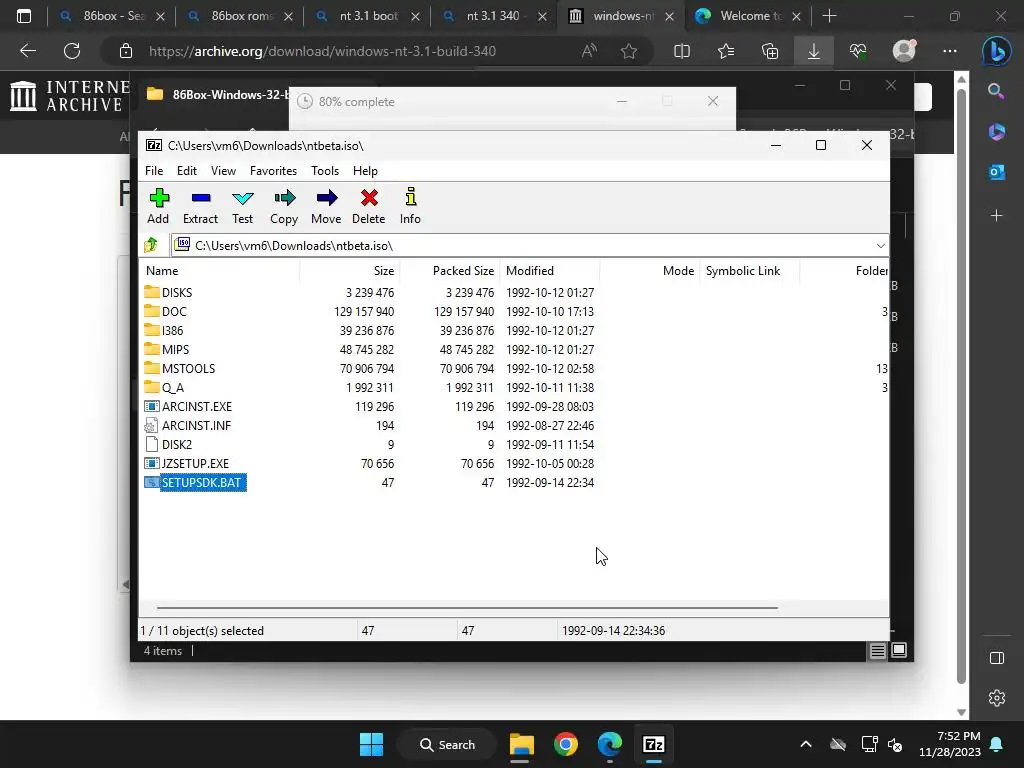Screen dimensions: 1024x768
Task: Click the 7-Zip horizontal scrollbar
Action: tap(467, 607)
